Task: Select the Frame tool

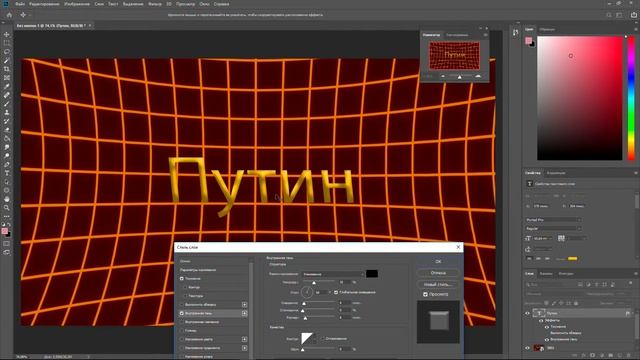Action: coord(7,78)
